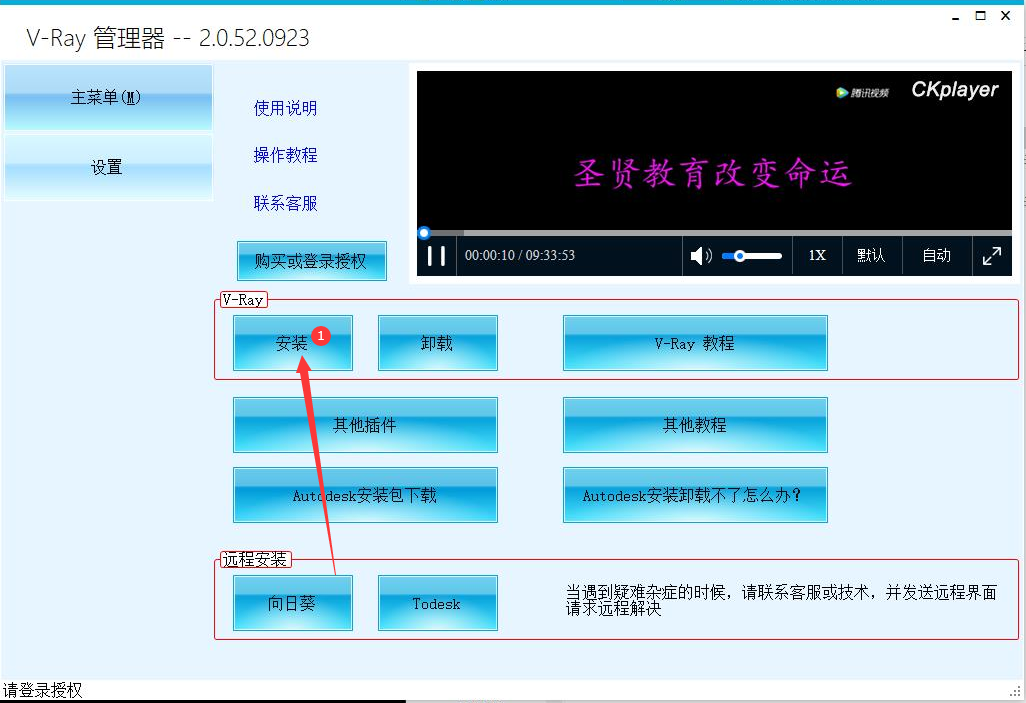
Task: Maximize the V-Ray 管理器 window
Action: (x=981, y=16)
